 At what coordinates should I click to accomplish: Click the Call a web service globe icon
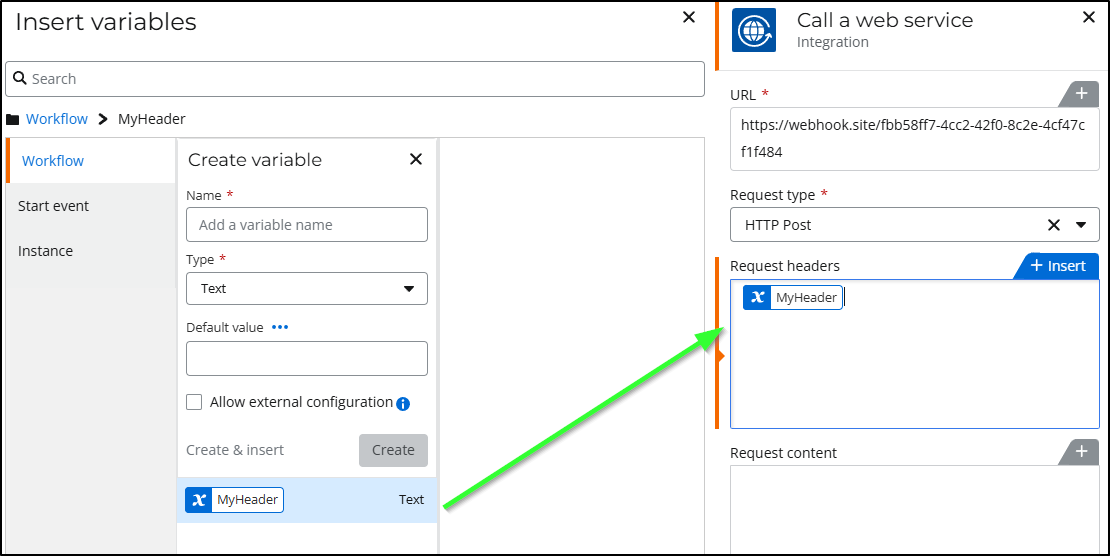(x=754, y=30)
